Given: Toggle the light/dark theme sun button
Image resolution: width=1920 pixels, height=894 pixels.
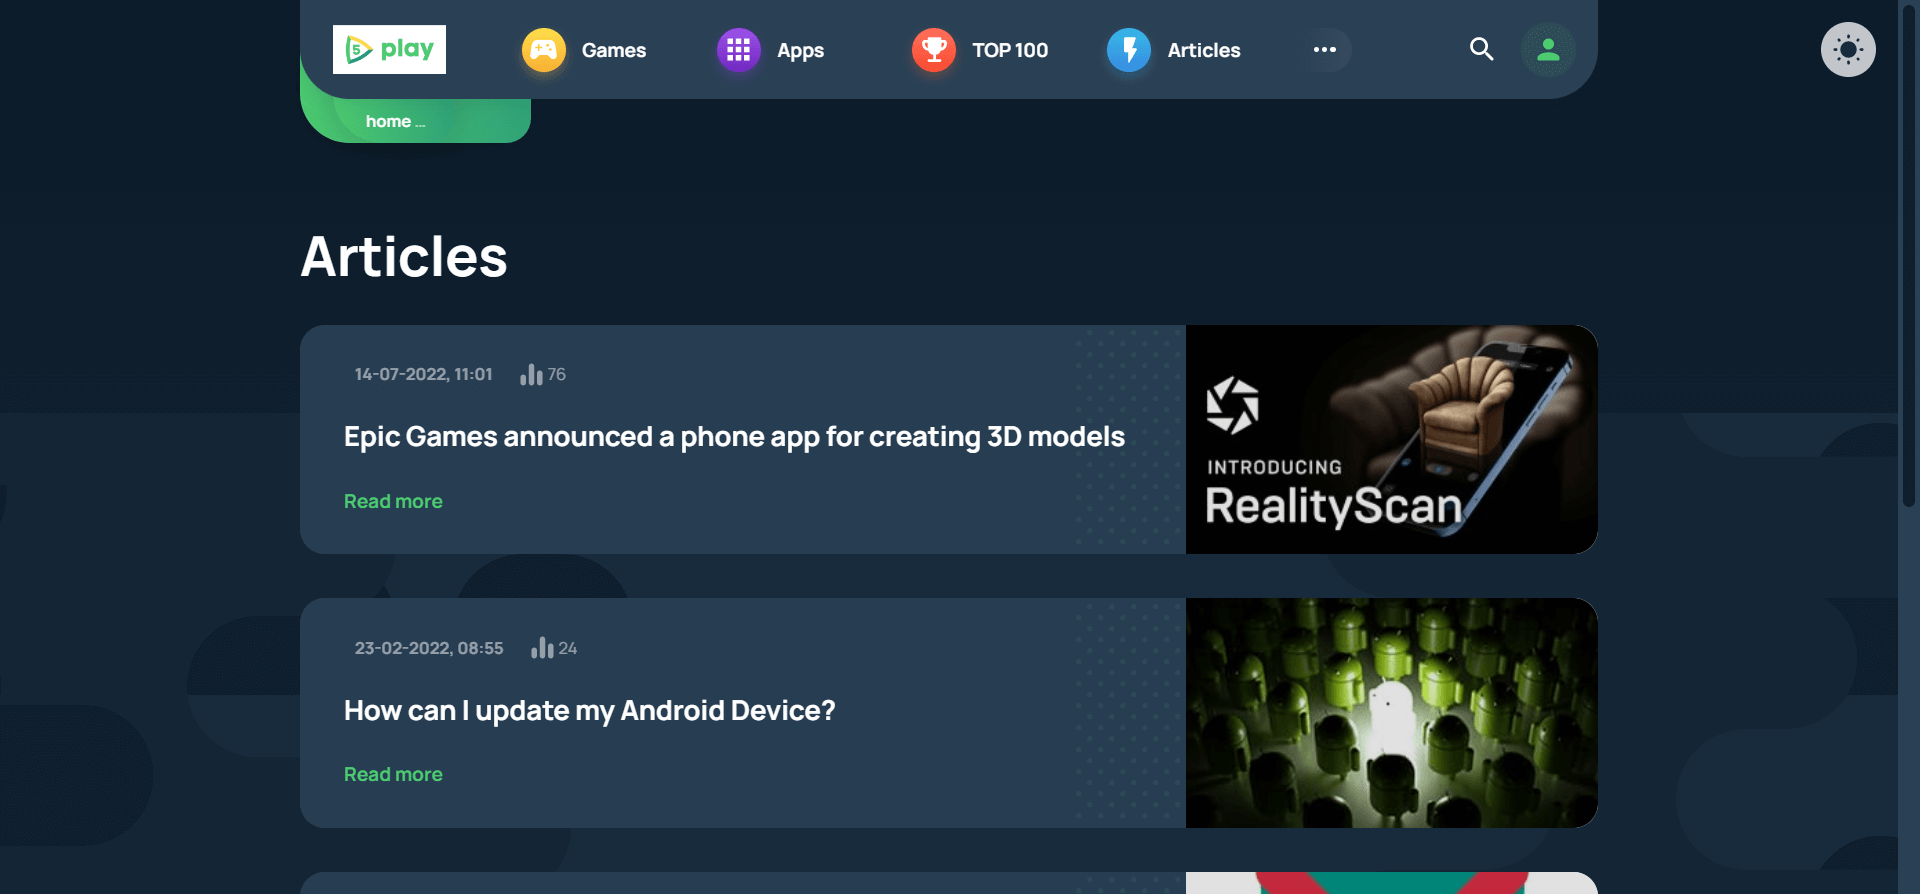Looking at the screenshot, I should tap(1847, 50).
